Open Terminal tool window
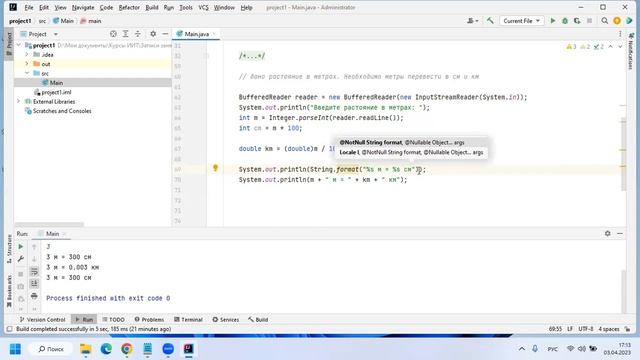This screenshot has width=640, height=360. tap(188, 319)
